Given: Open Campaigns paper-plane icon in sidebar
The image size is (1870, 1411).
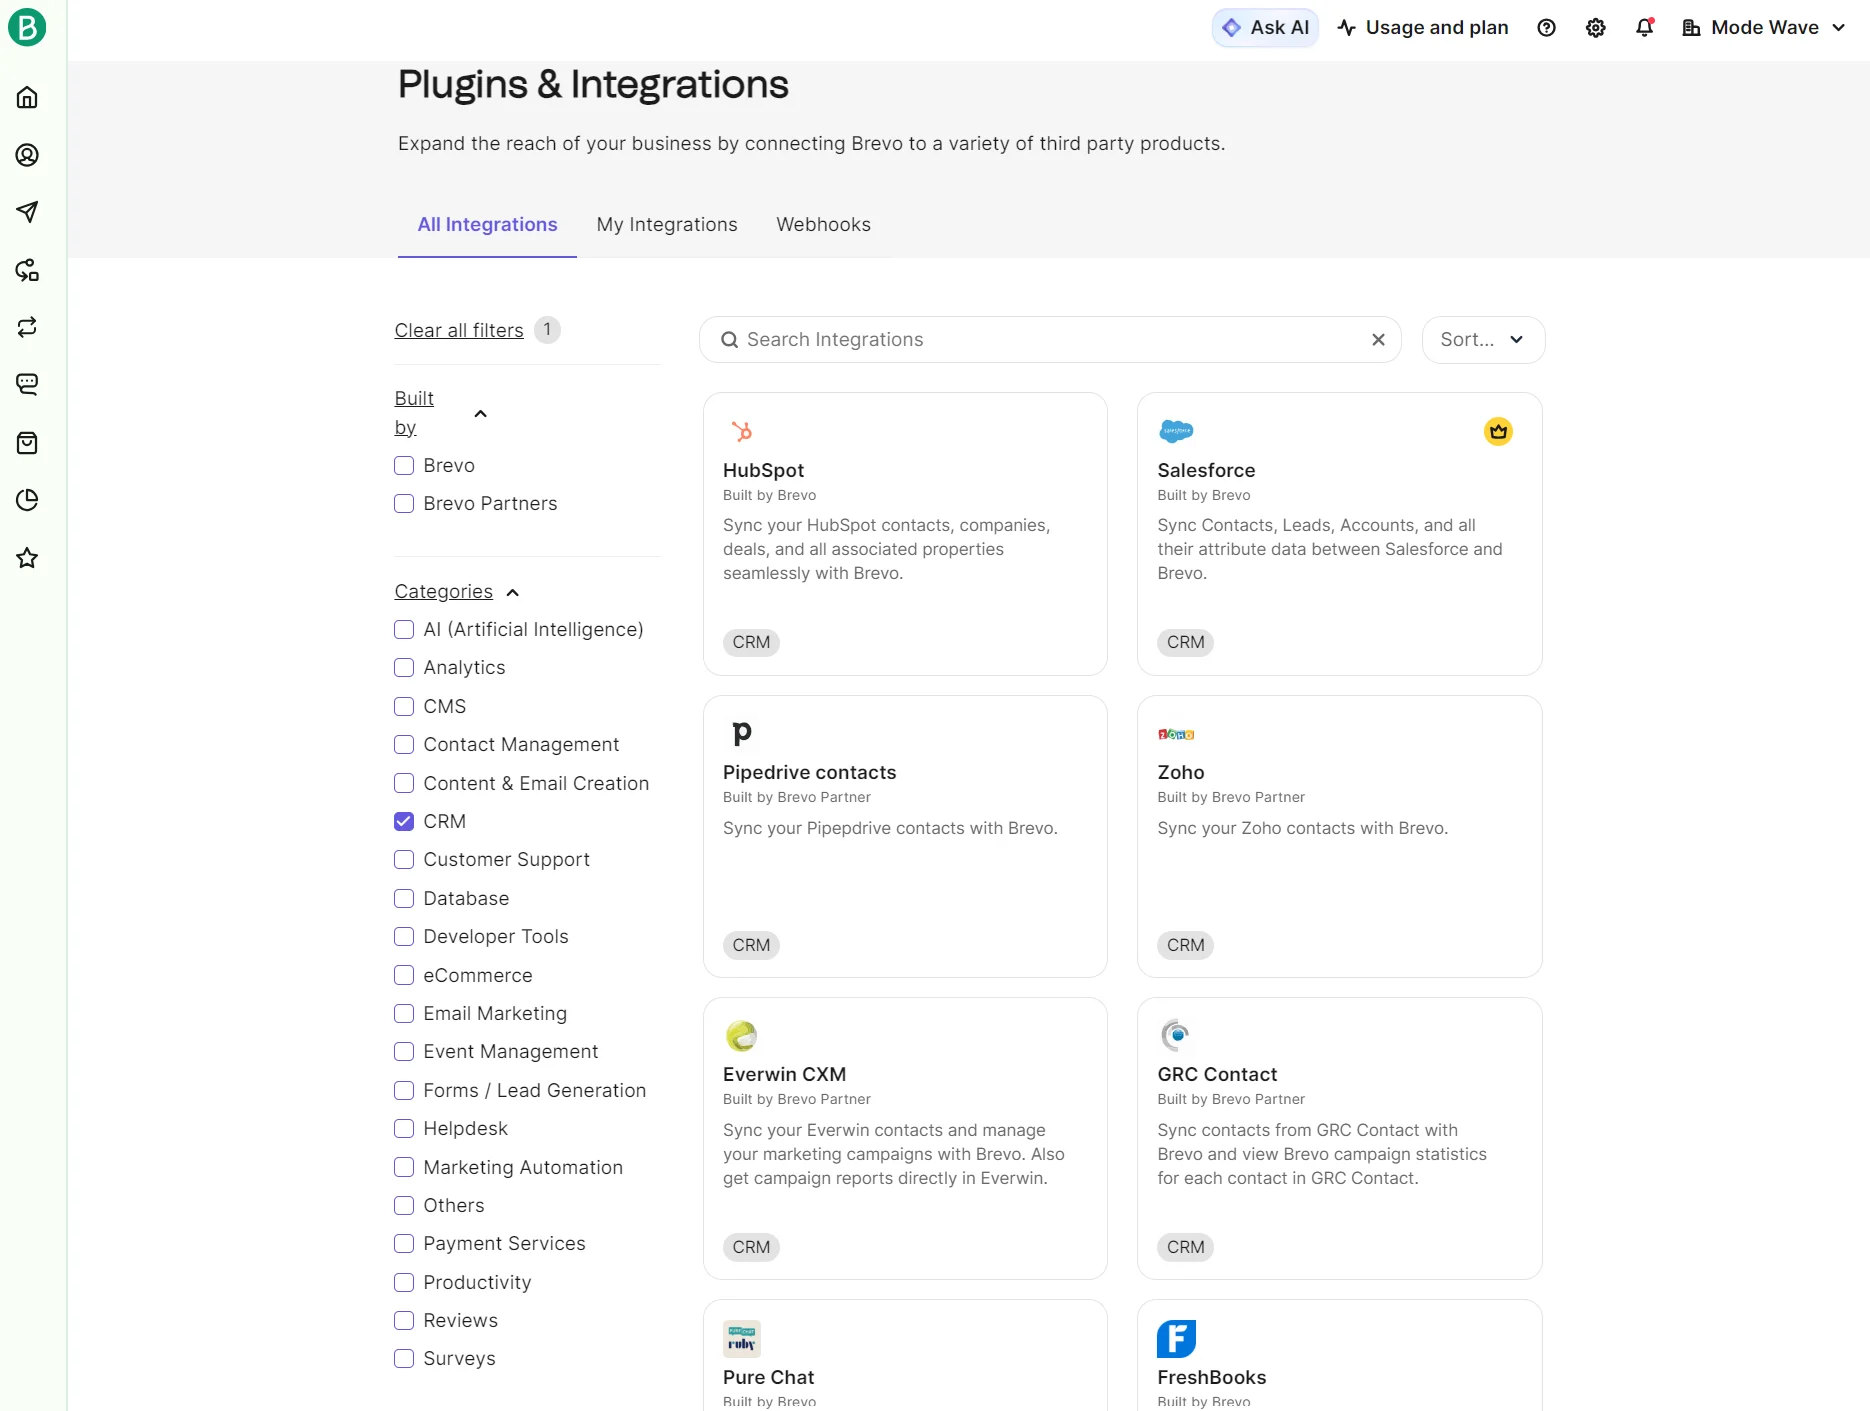Looking at the screenshot, I should tap(27, 212).
